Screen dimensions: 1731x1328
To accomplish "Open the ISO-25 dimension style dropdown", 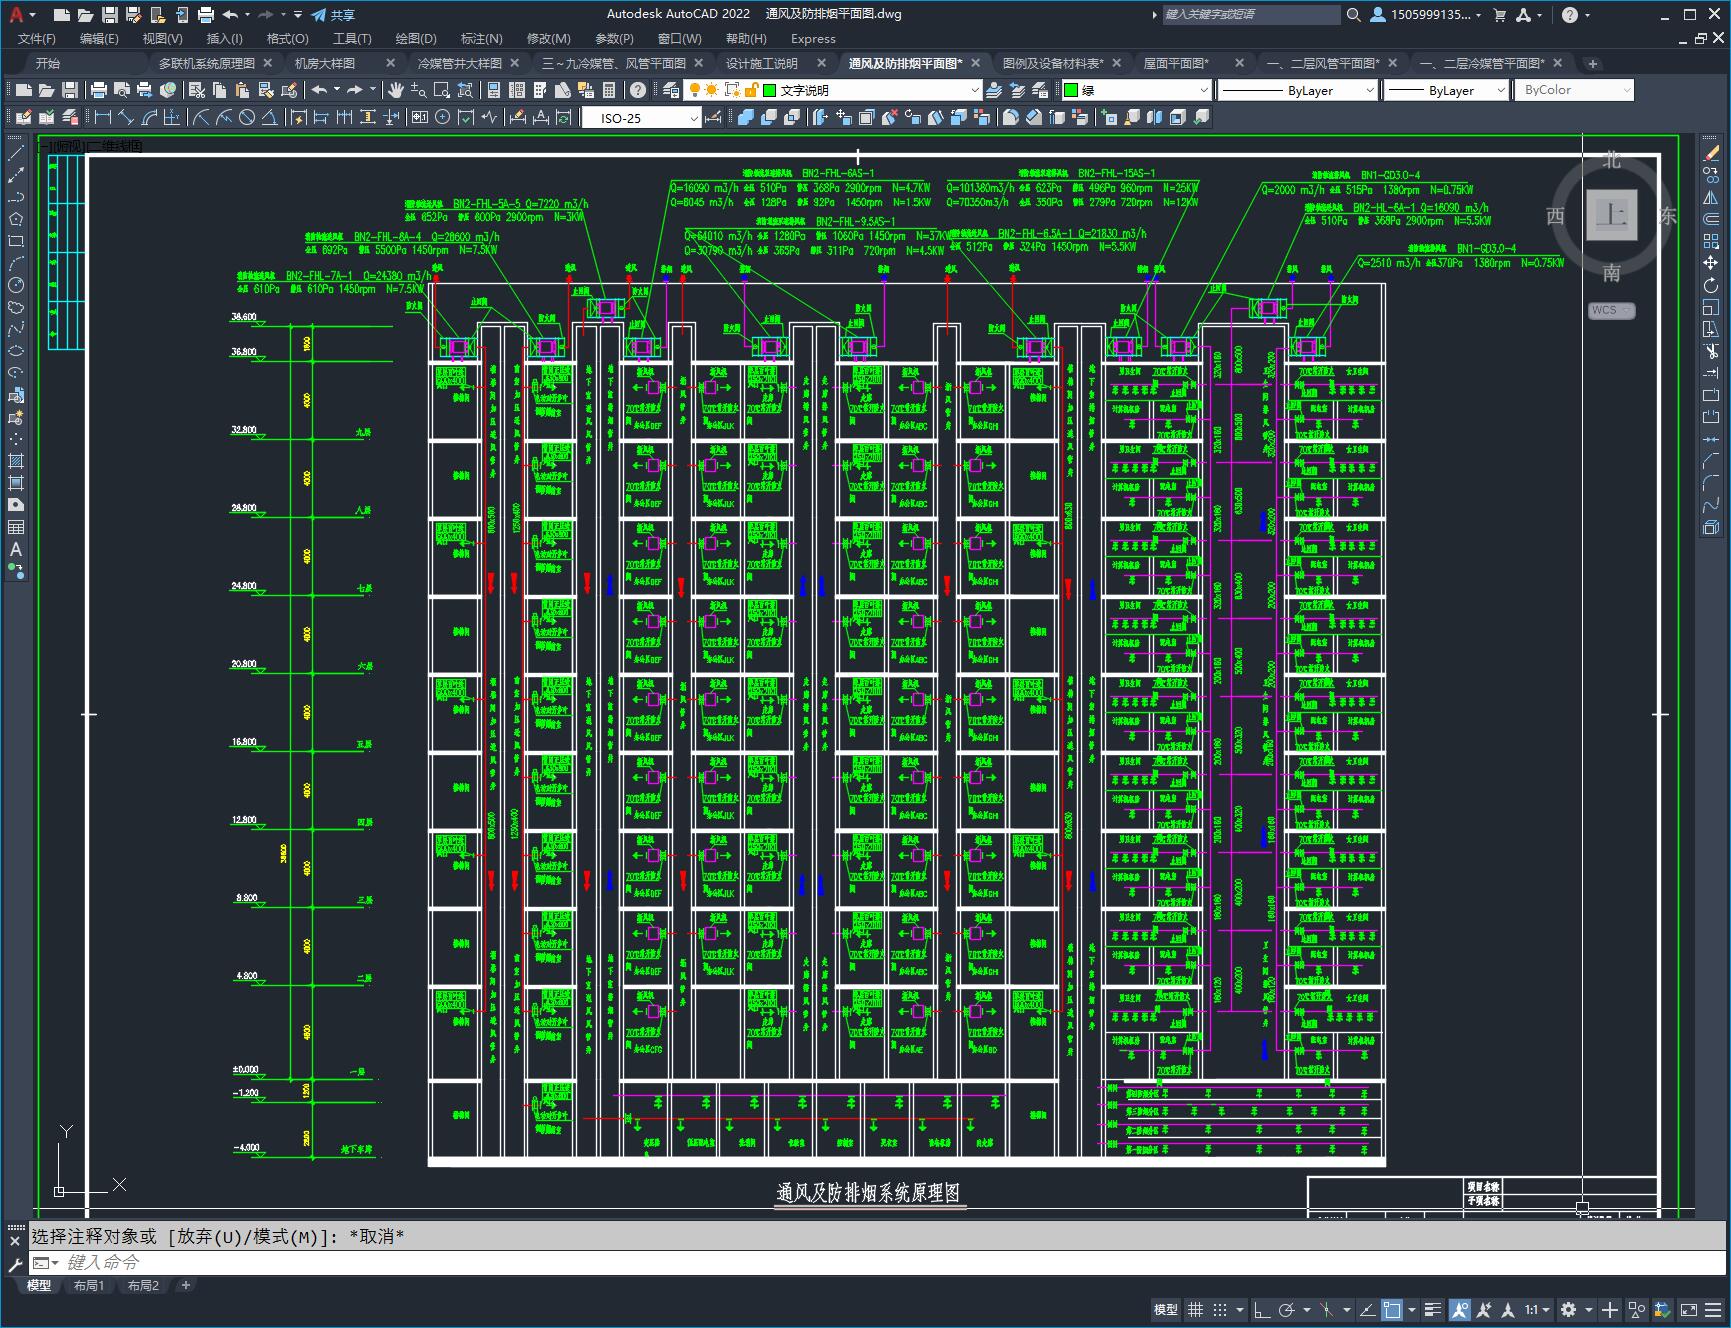I will click(642, 118).
